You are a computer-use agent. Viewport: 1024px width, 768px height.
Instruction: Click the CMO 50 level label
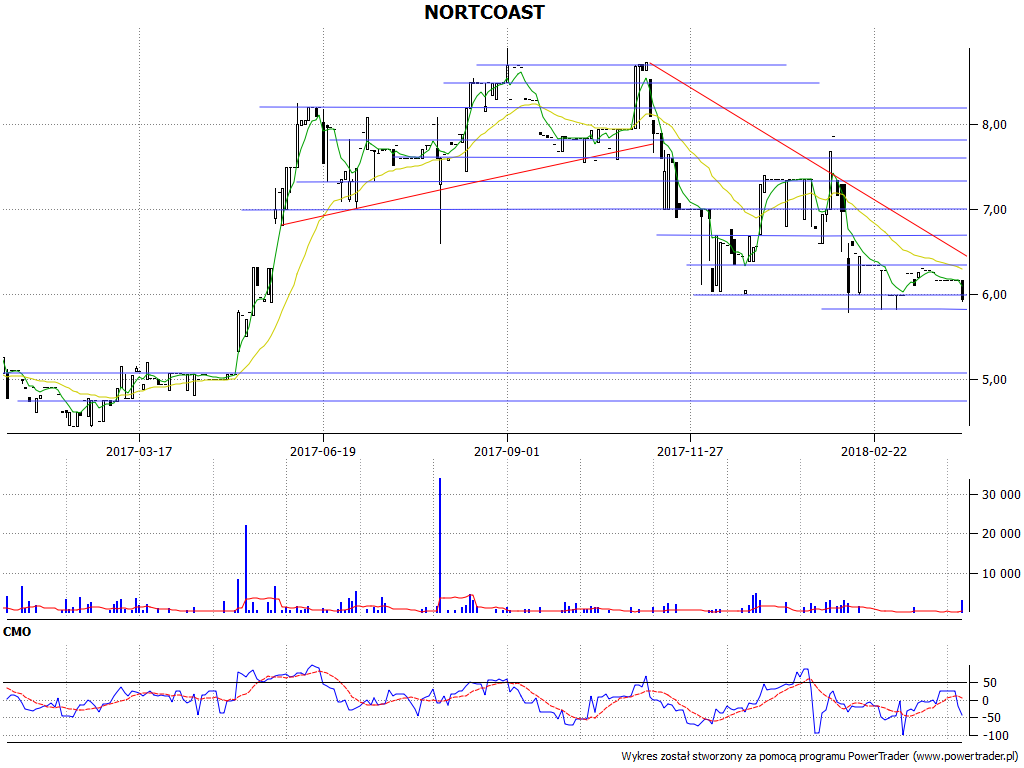(990, 683)
